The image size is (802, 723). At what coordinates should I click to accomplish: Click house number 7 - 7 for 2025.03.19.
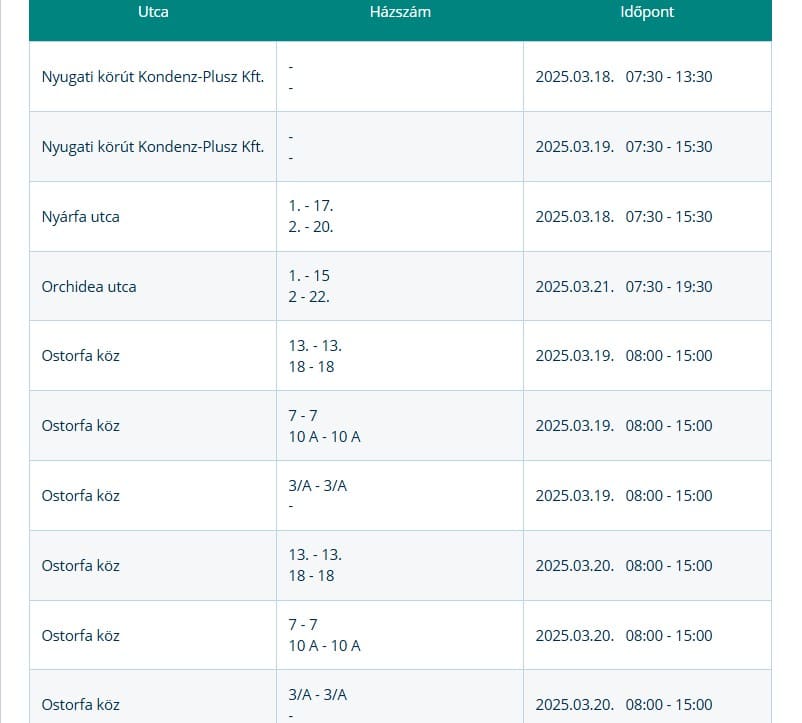(303, 416)
